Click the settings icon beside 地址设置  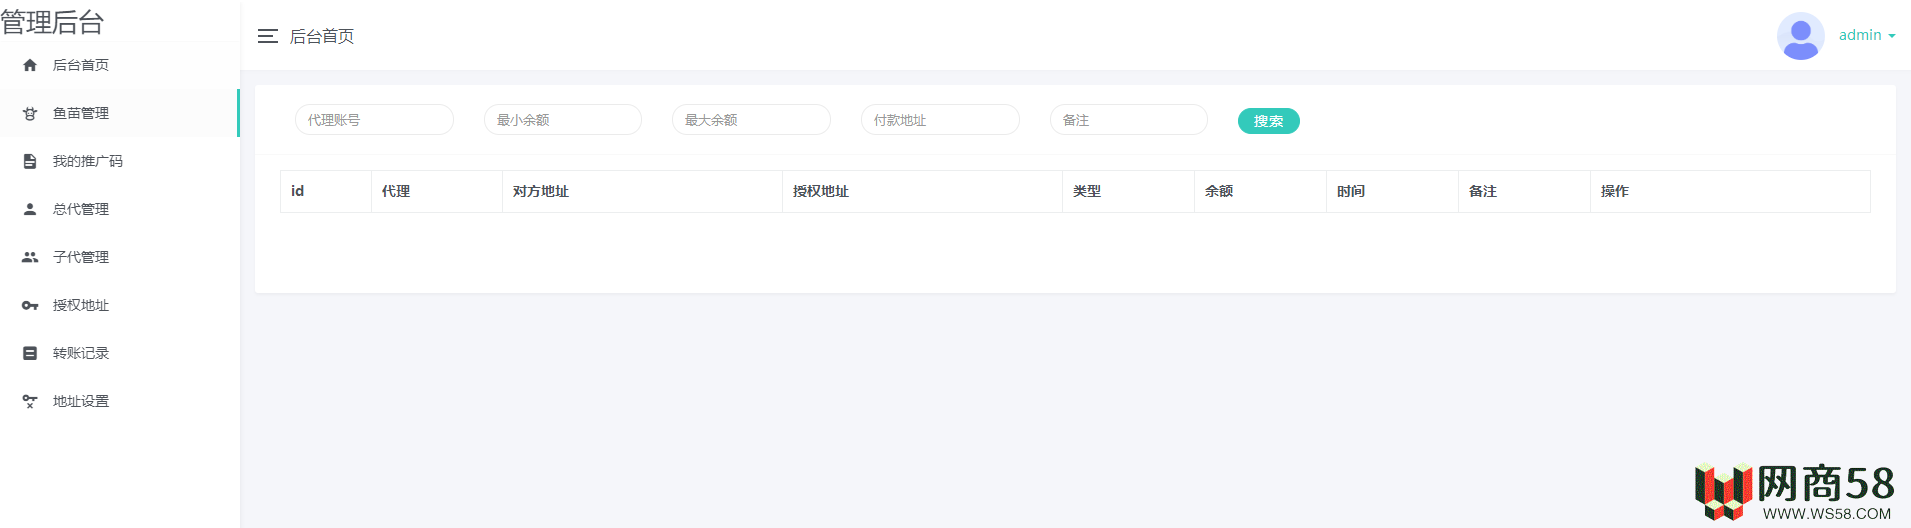pos(30,401)
